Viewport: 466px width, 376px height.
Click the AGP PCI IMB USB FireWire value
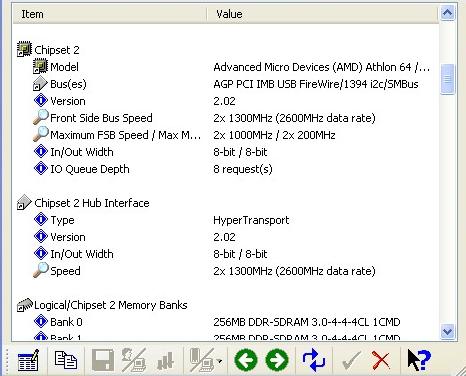tap(316, 84)
